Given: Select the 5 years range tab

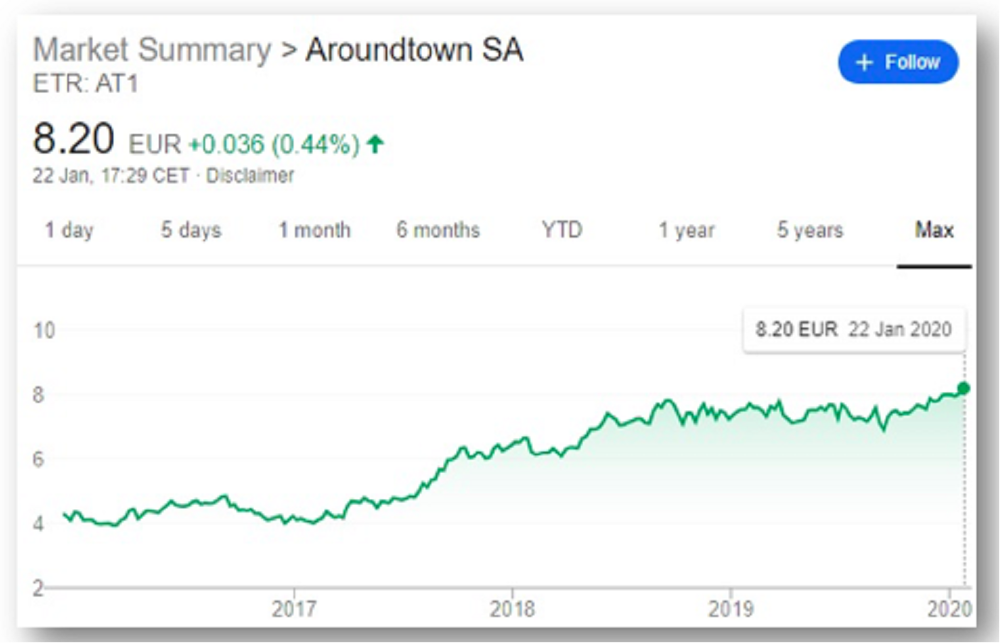Looking at the screenshot, I should (x=810, y=230).
